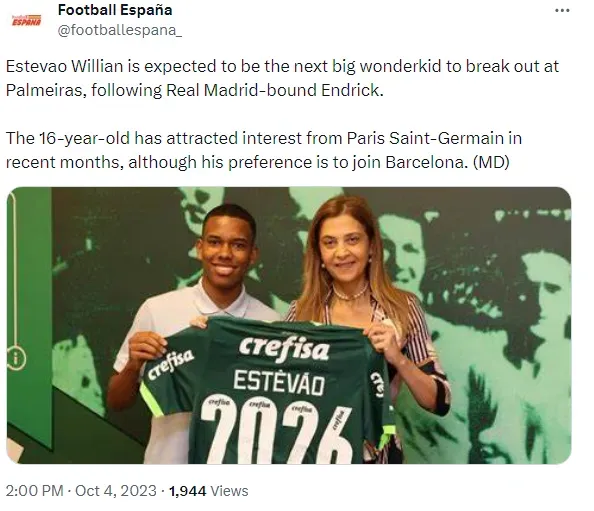The height and width of the screenshot is (511, 594).
Task: Click the Oct 4, 2023 date
Action: pos(116,491)
